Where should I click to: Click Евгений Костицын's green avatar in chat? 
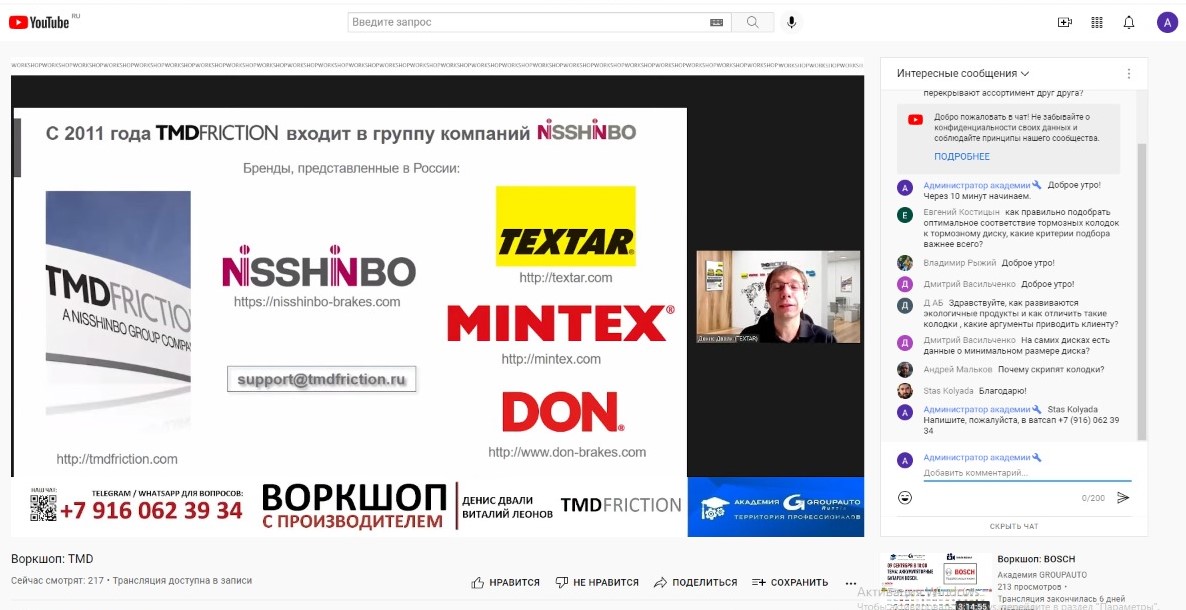905,216
